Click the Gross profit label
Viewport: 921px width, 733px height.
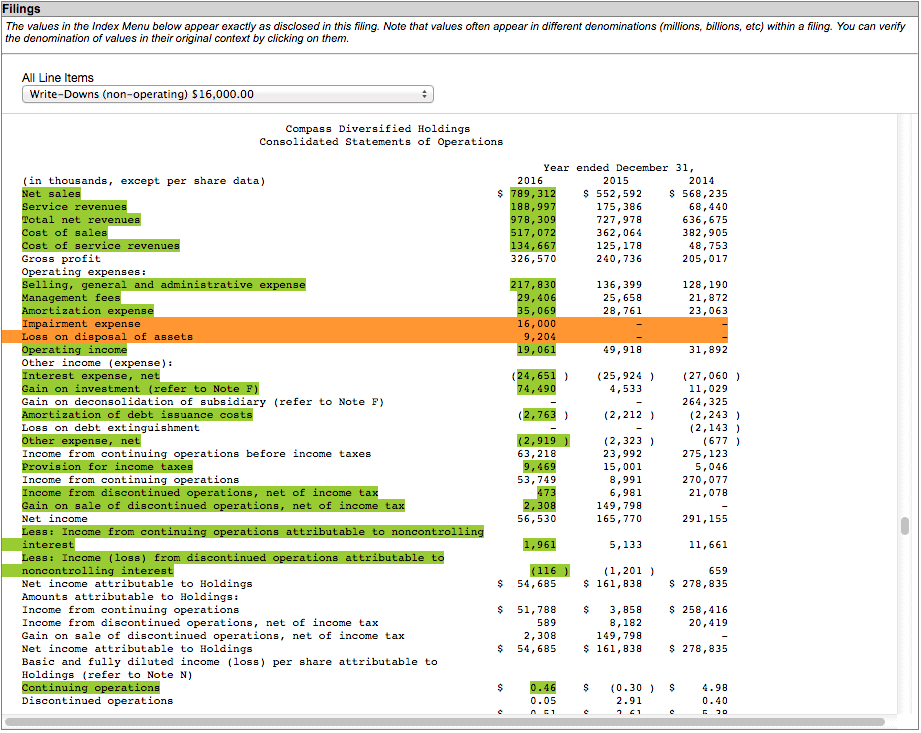61,259
